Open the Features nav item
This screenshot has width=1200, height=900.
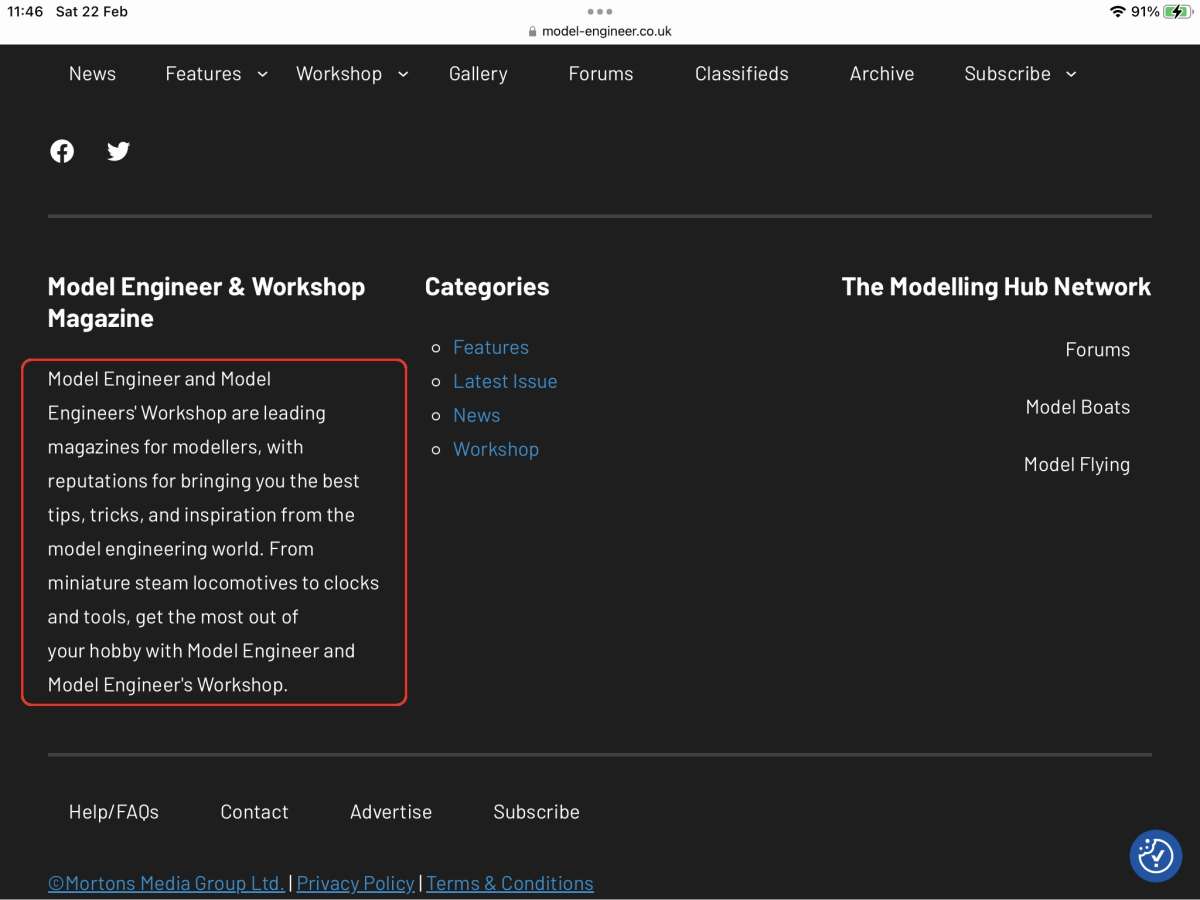point(203,74)
